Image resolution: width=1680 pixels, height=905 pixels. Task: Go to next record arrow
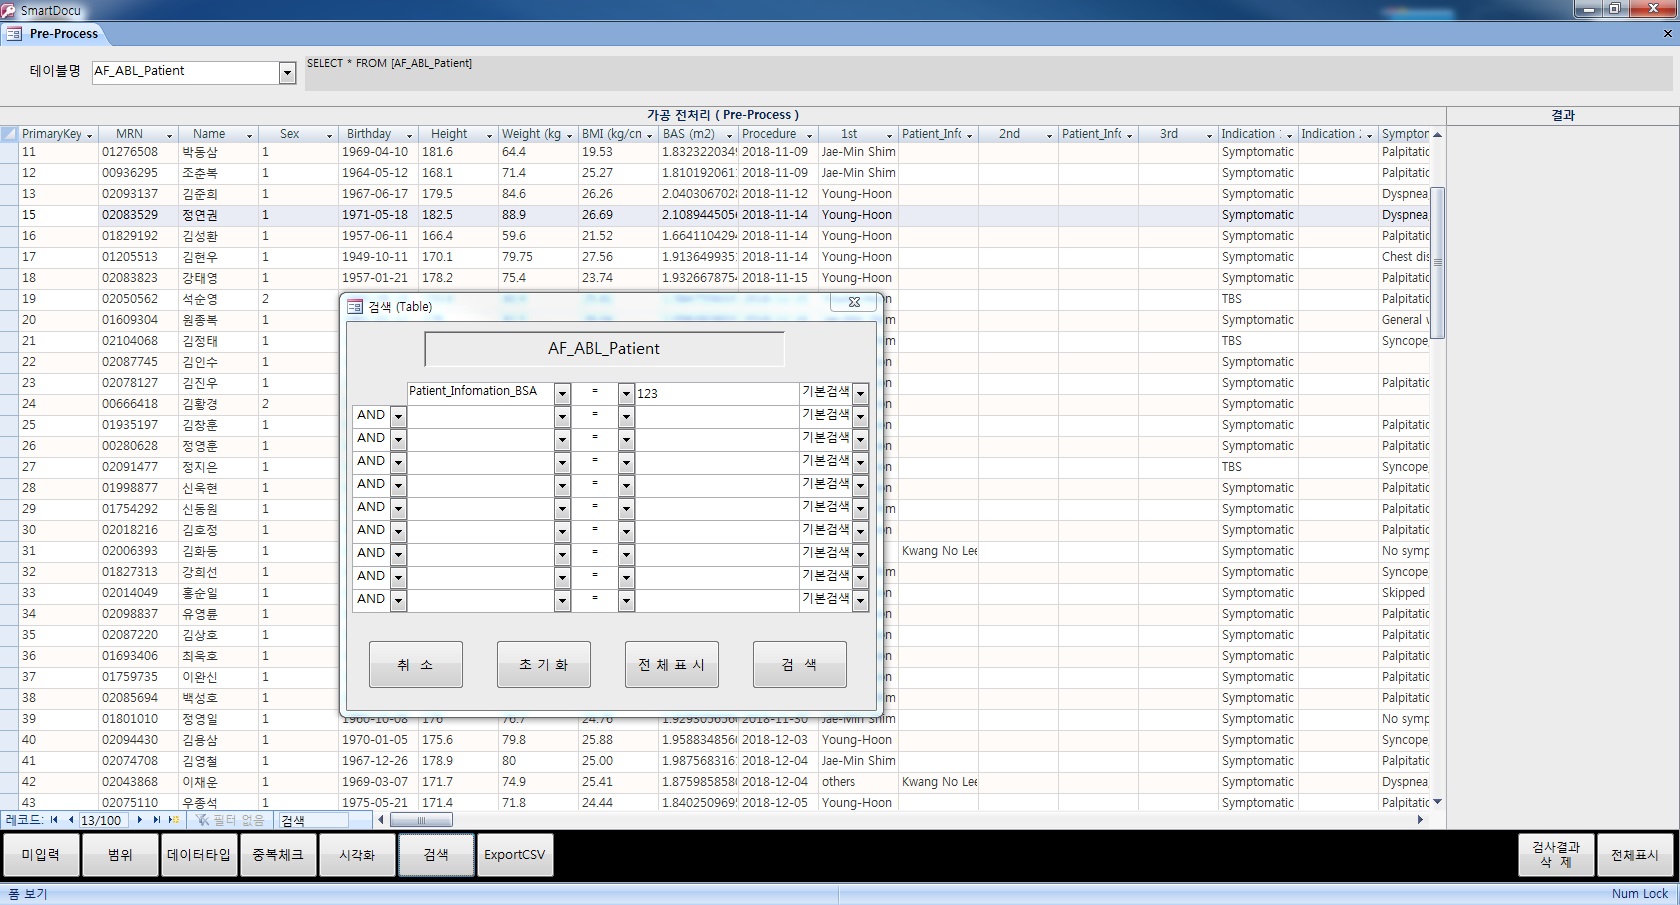[140, 820]
